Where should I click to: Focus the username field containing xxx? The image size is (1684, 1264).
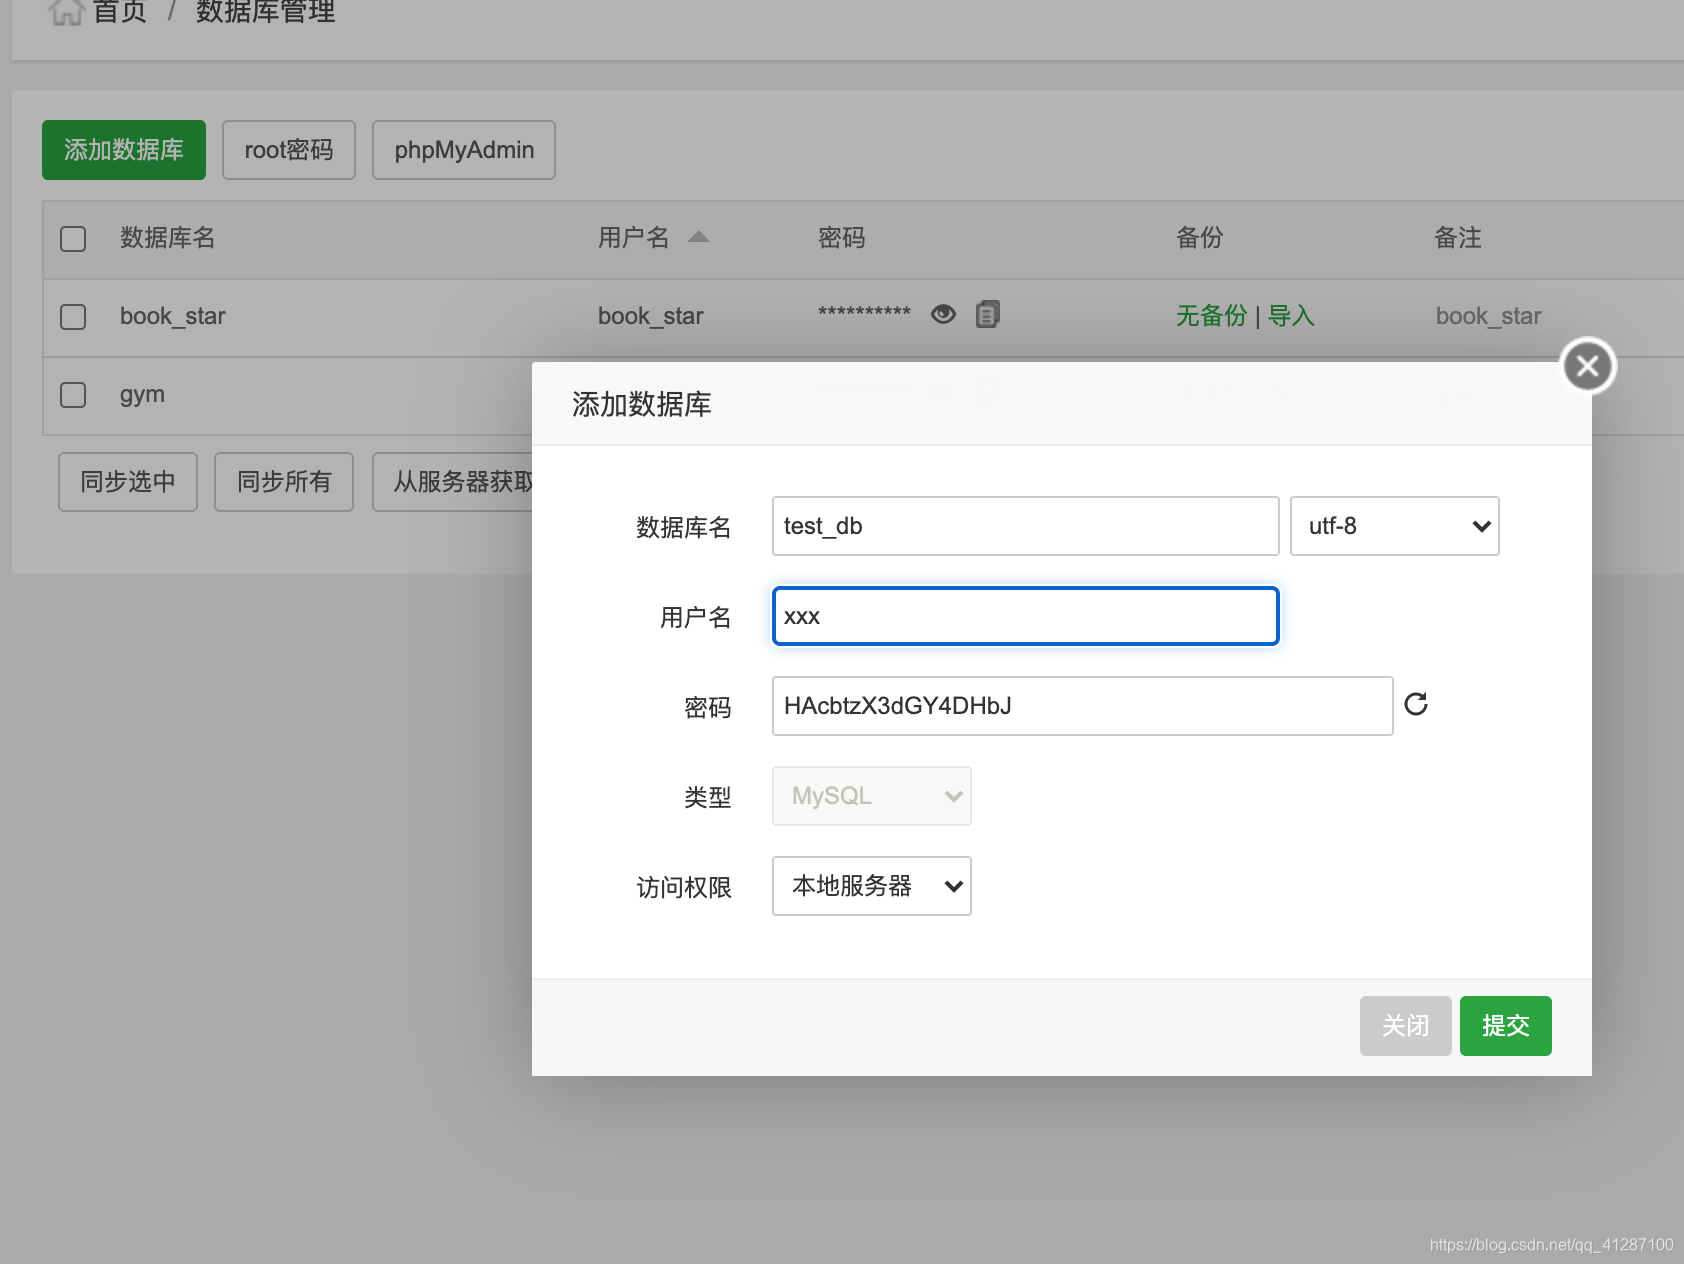pos(1026,616)
